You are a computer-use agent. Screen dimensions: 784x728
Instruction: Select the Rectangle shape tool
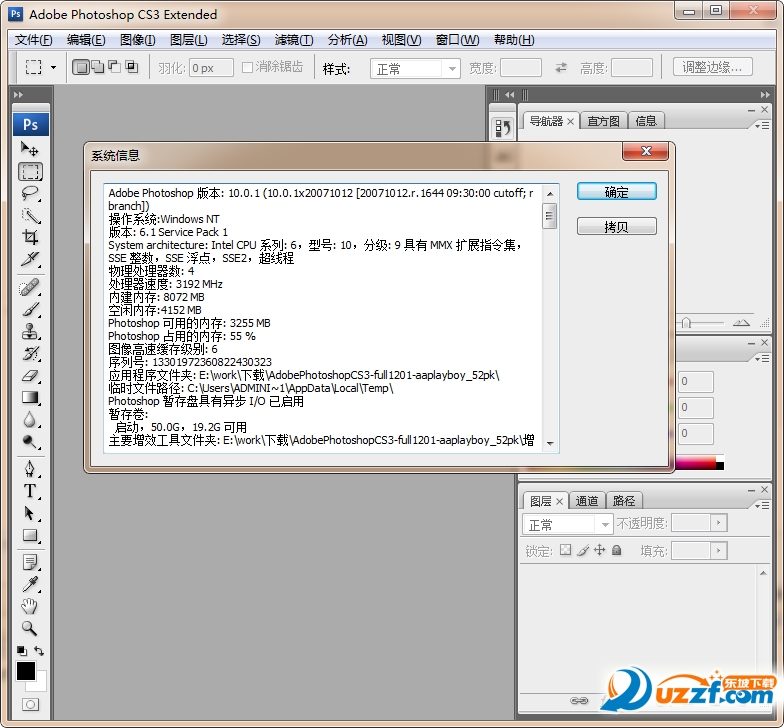tap(30, 536)
